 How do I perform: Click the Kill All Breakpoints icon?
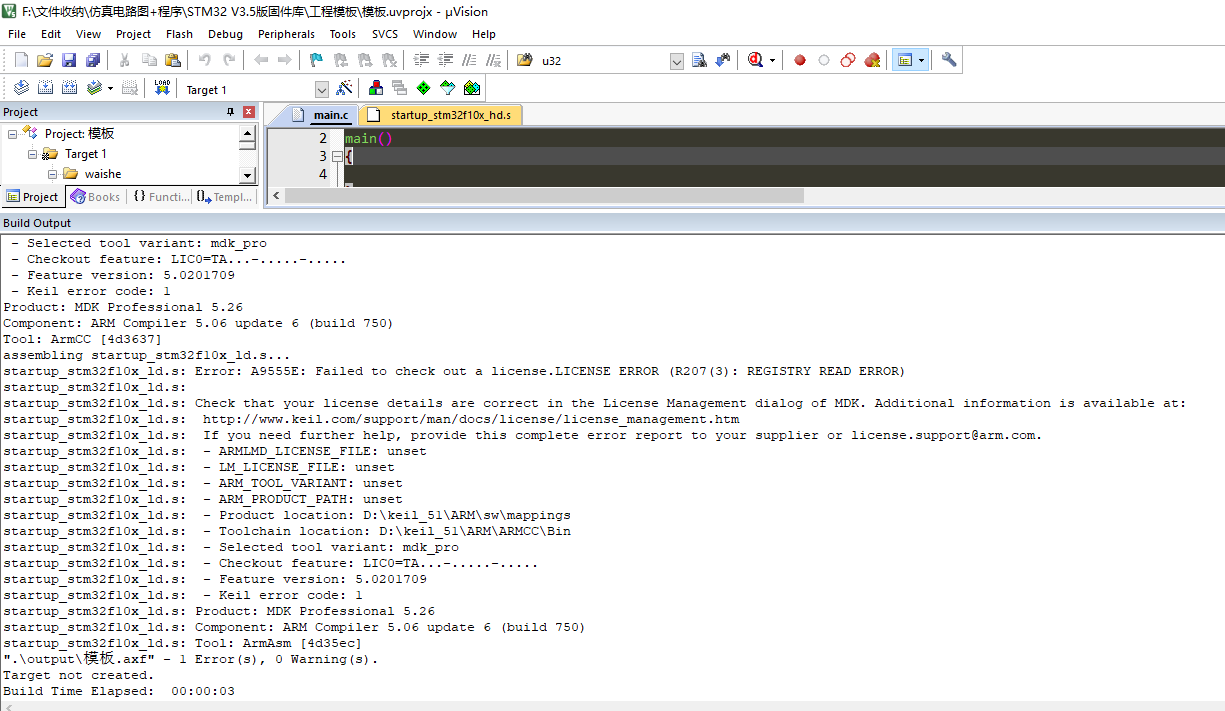click(872, 61)
